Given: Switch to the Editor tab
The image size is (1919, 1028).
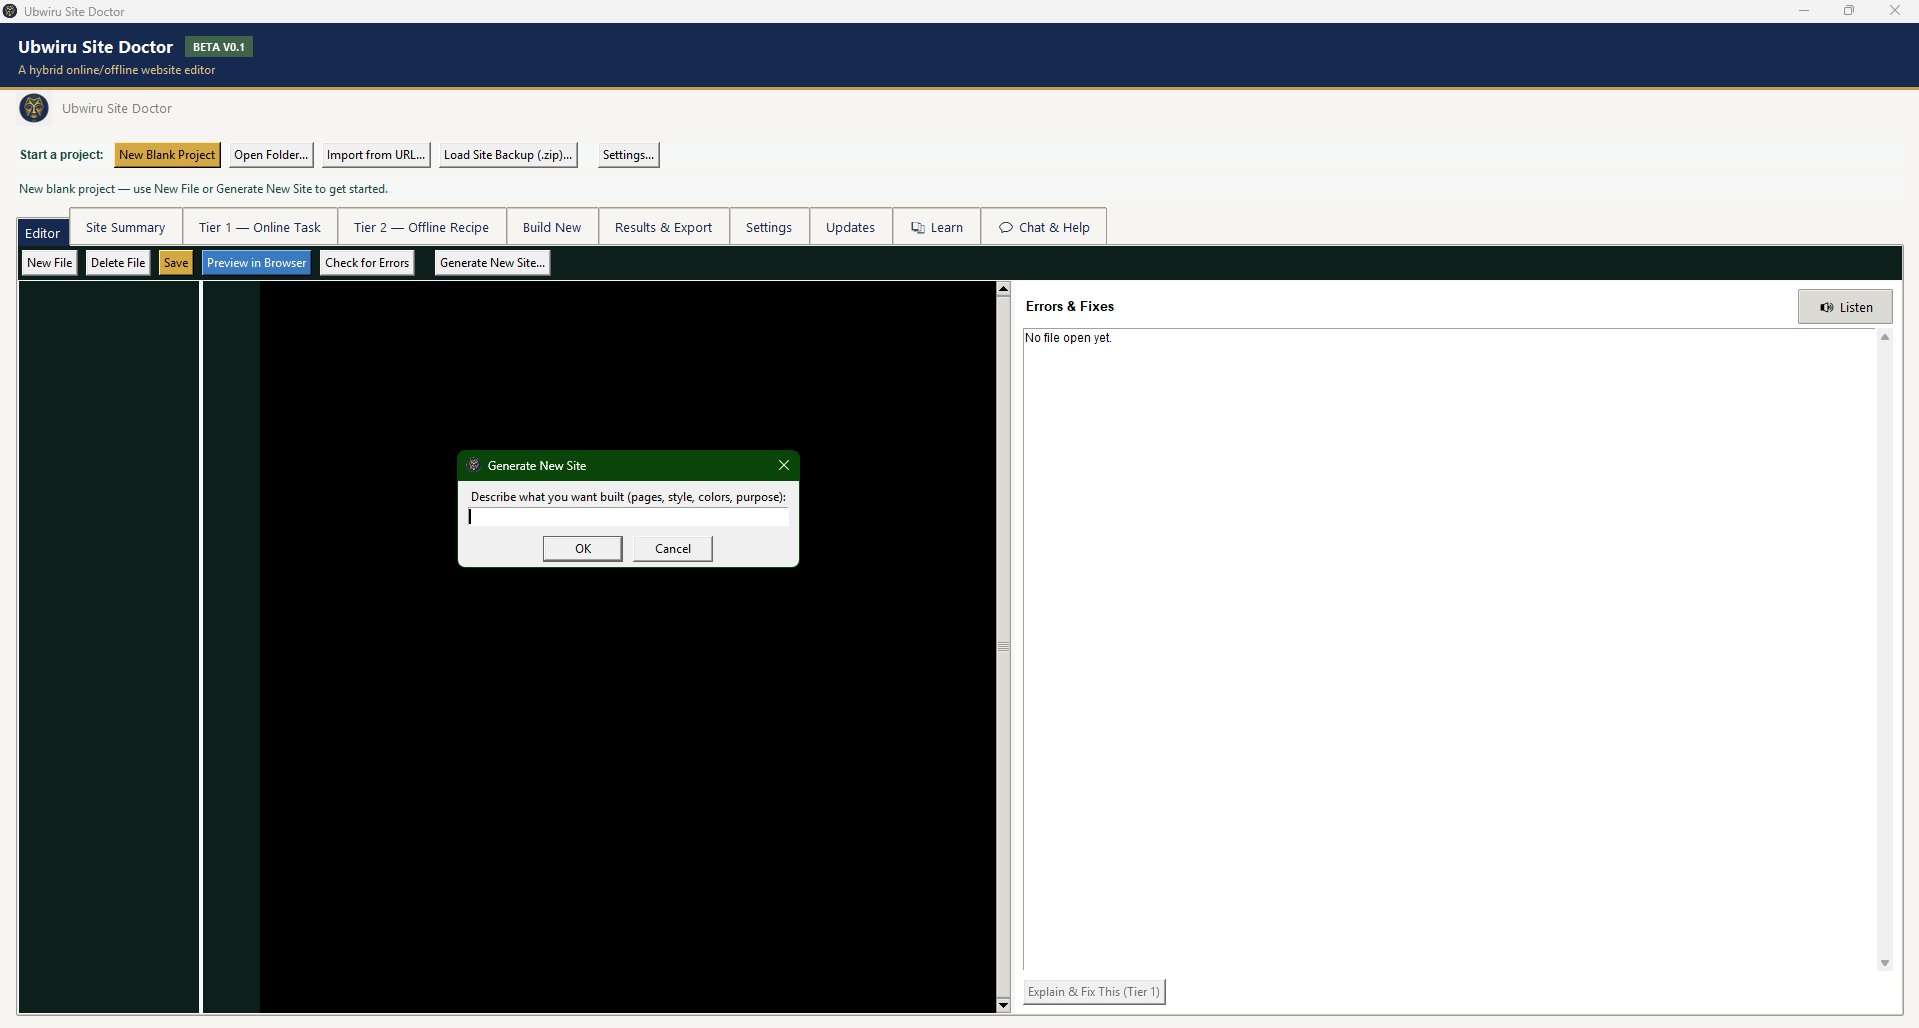Looking at the screenshot, I should pyautogui.click(x=43, y=232).
